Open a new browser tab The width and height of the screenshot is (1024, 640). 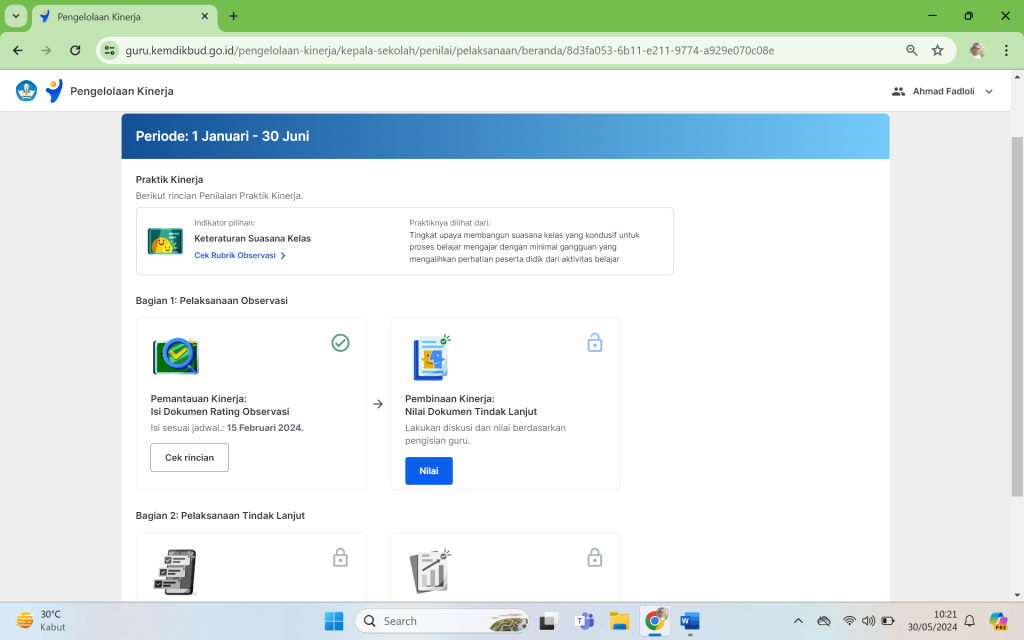point(234,16)
